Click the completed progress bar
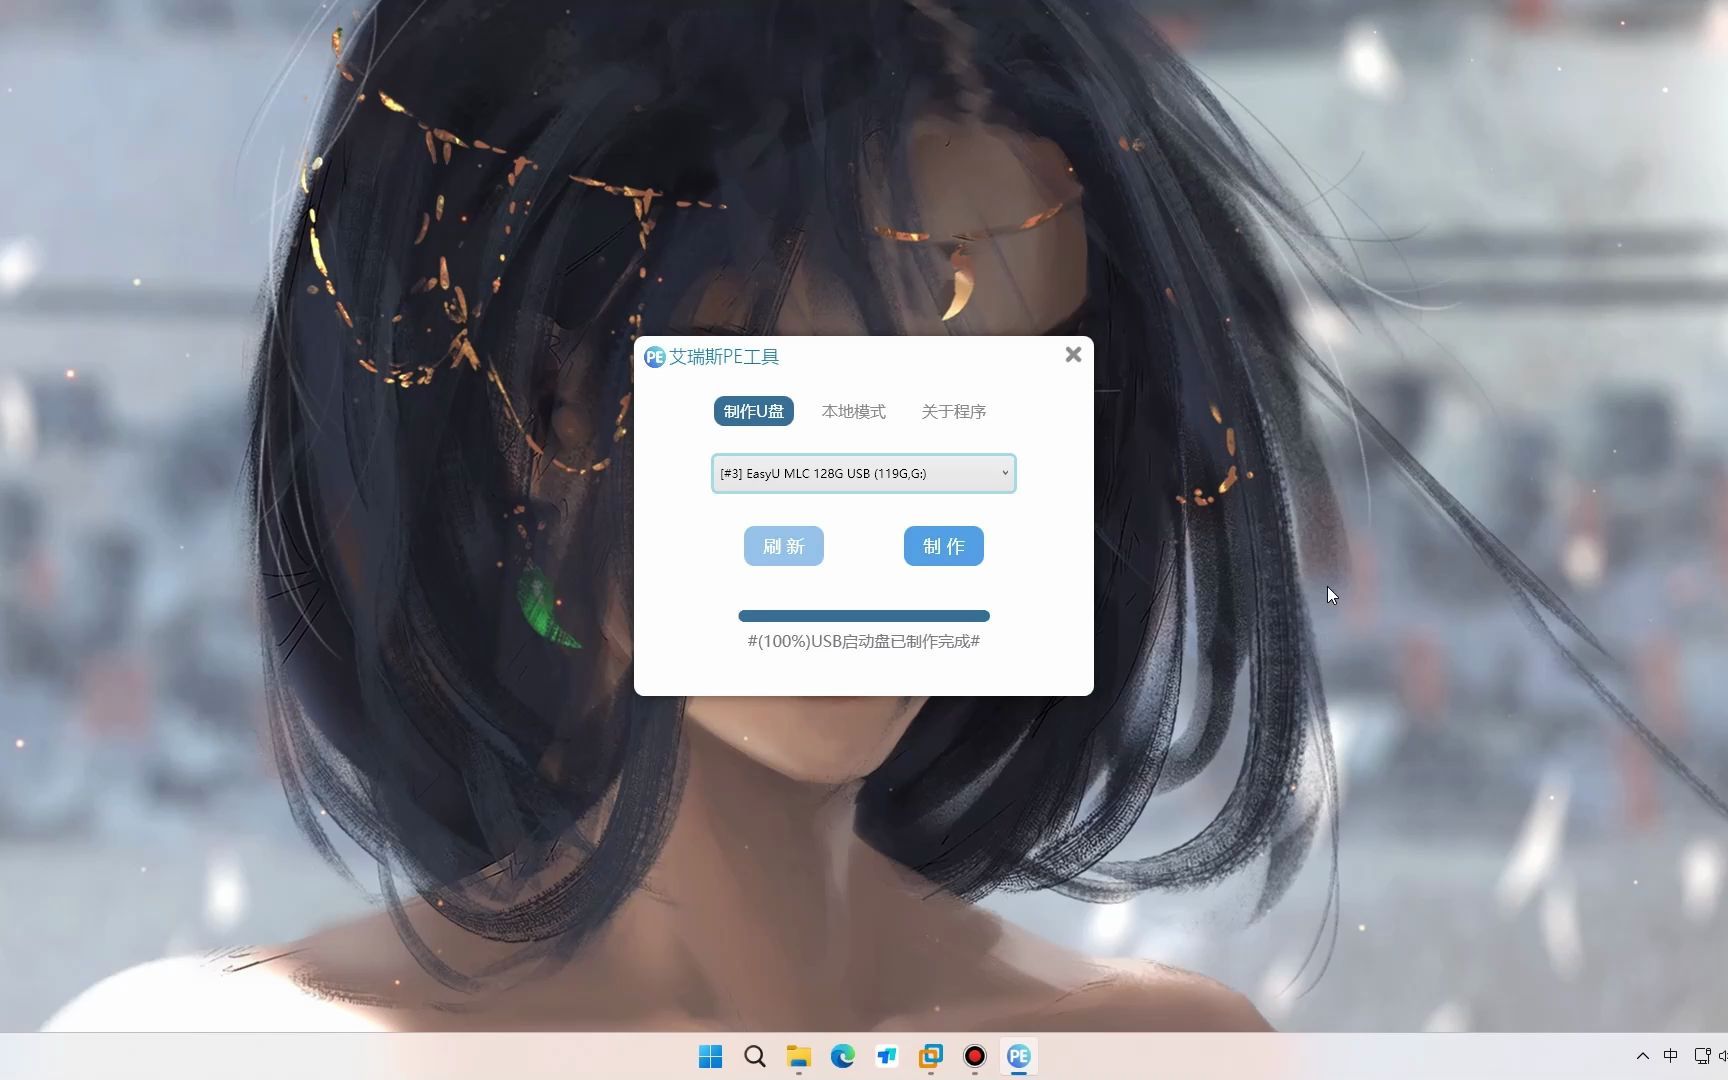This screenshot has width=1728, height=1080. [864, 616]
